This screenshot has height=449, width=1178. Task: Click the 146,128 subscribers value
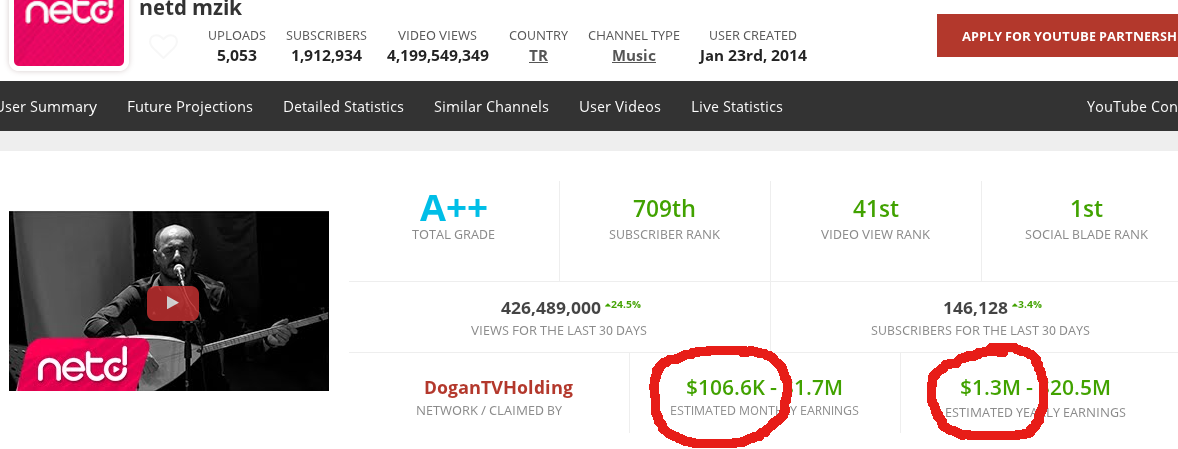click(x=975, y=308)
